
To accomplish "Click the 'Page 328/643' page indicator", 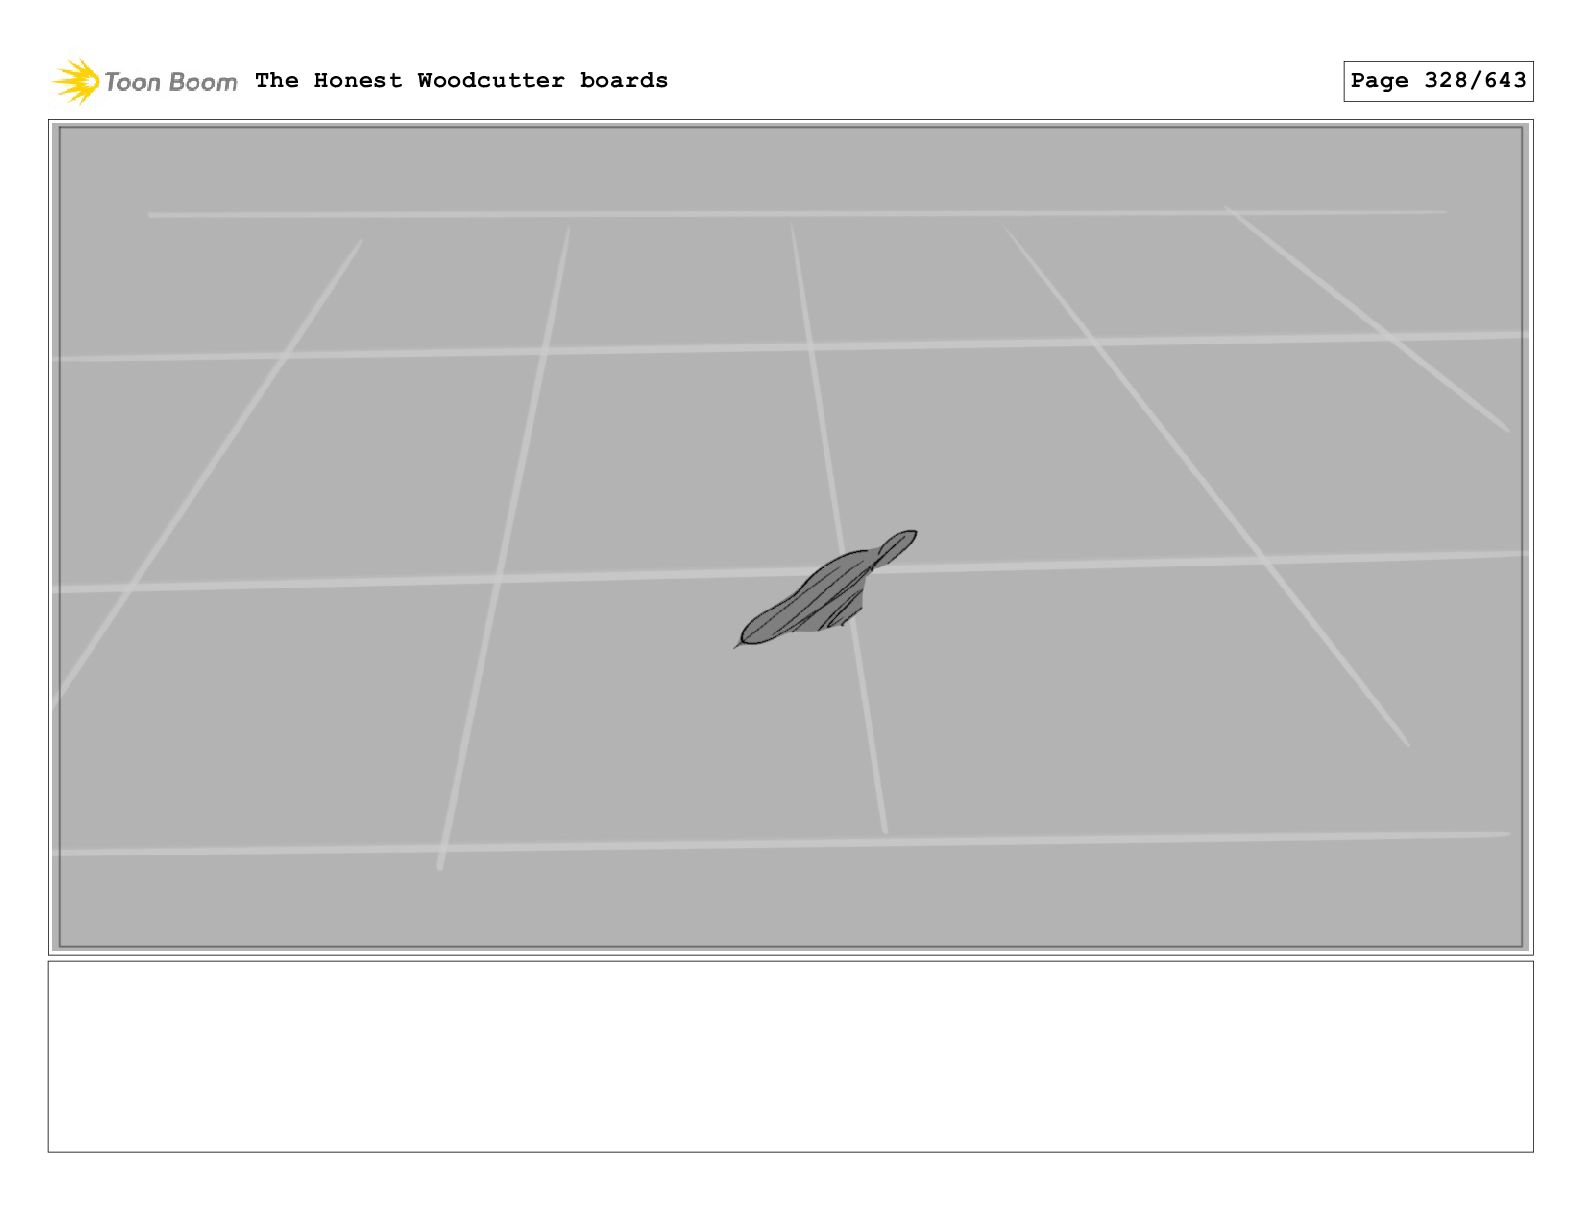I will click(1438, 81).
